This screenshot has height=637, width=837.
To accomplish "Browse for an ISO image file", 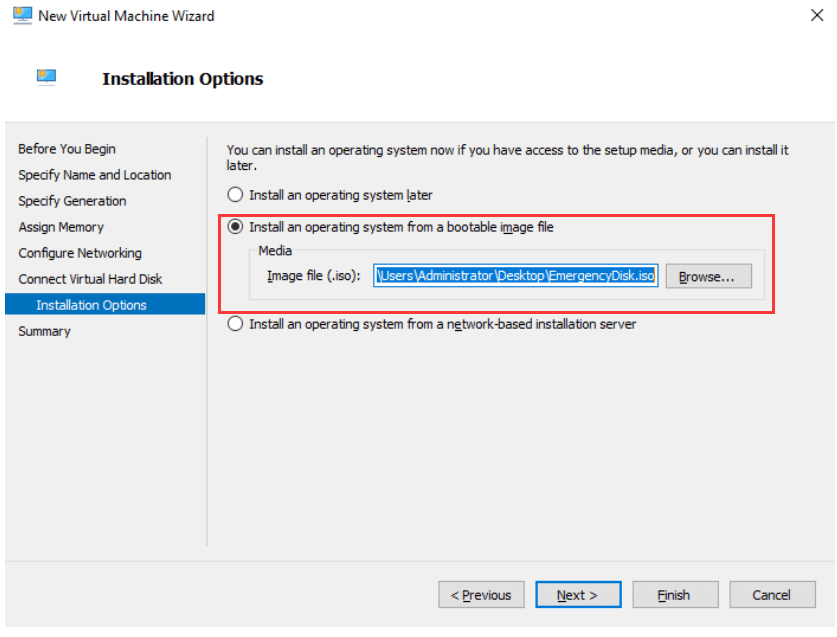I will [707, 276].
